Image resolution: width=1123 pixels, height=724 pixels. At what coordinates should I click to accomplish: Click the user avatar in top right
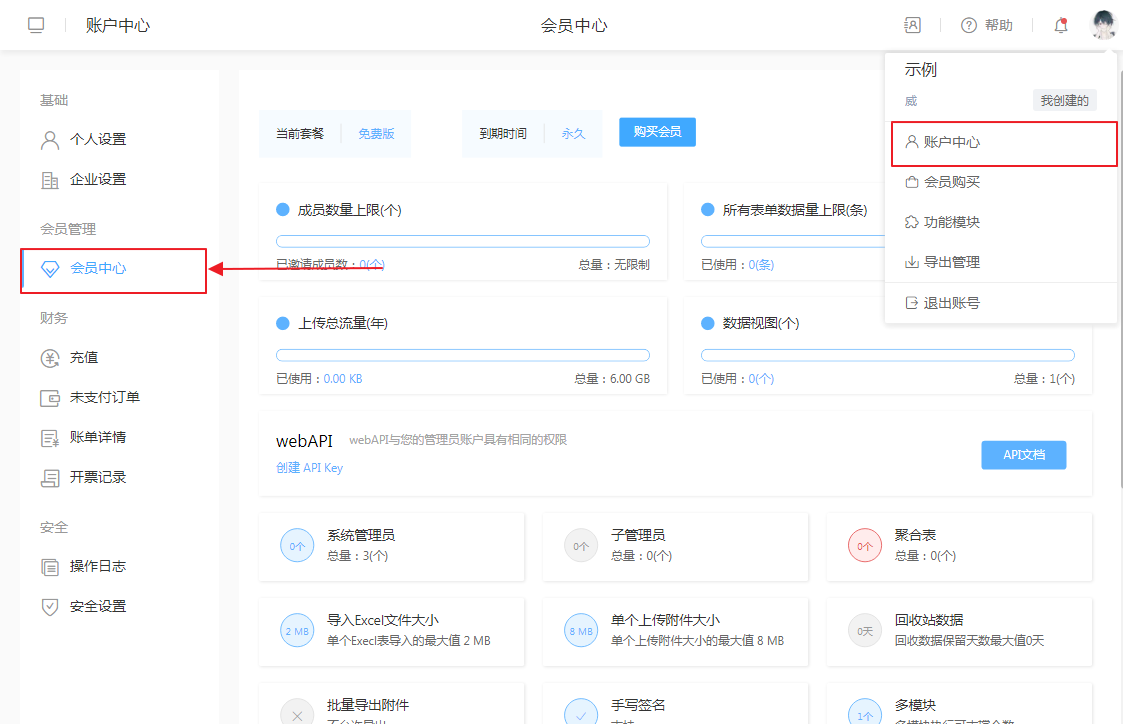[1103, 25]
